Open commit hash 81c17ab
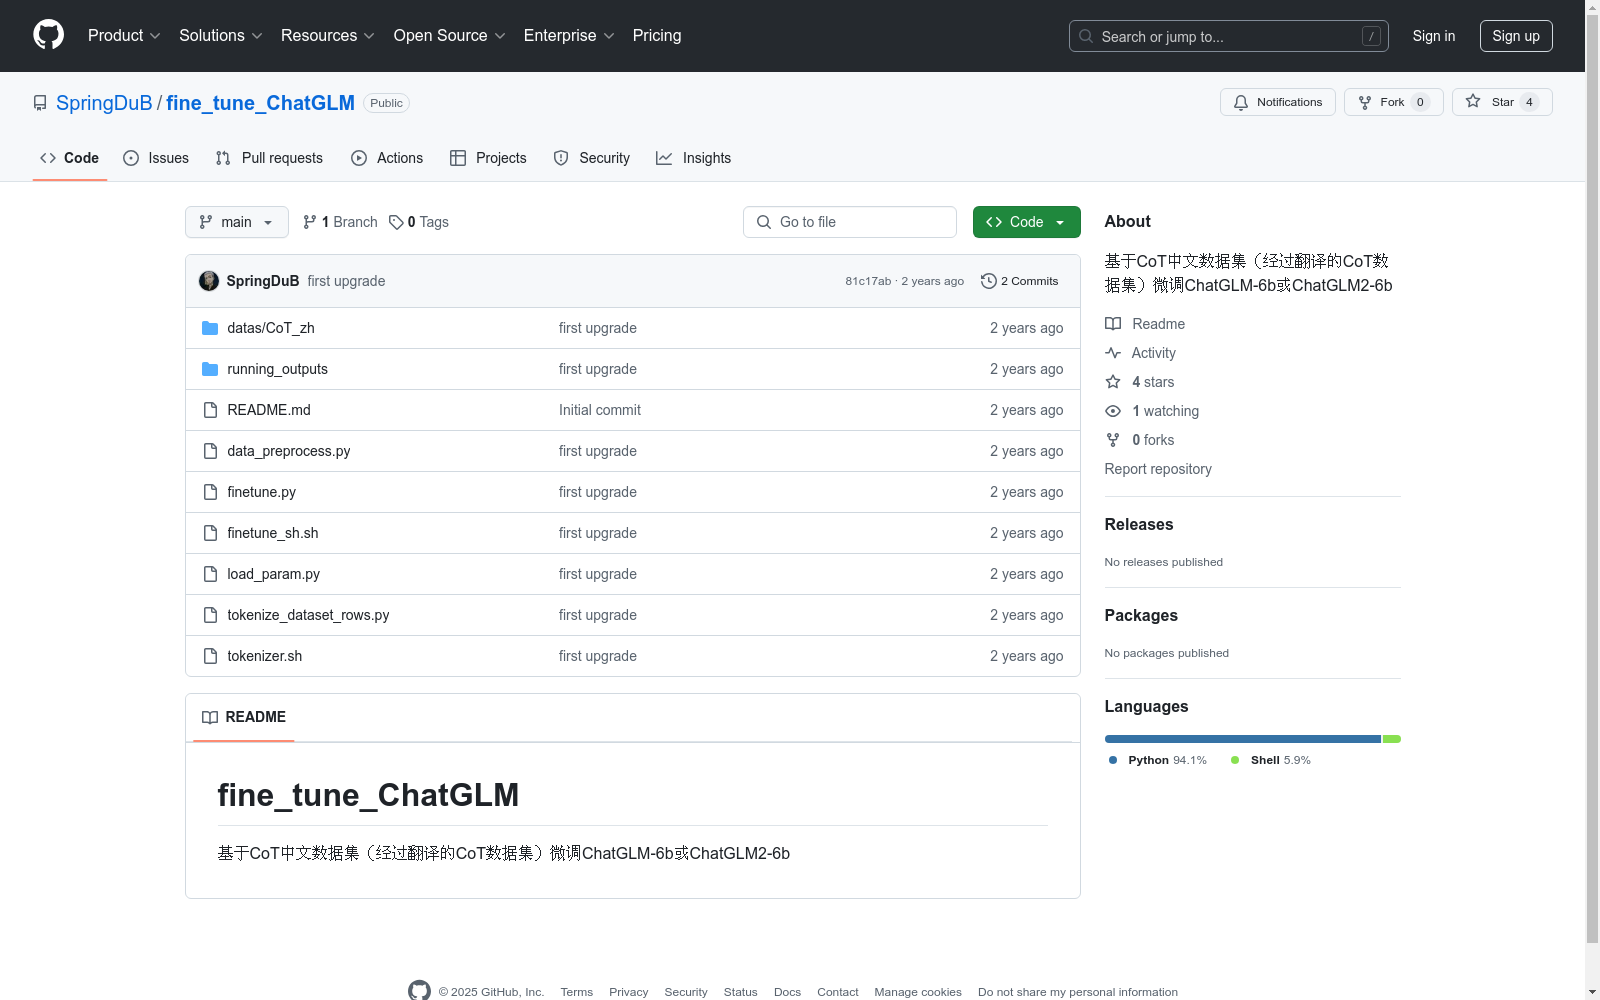 pyautogui.click(x=867, y=281)
